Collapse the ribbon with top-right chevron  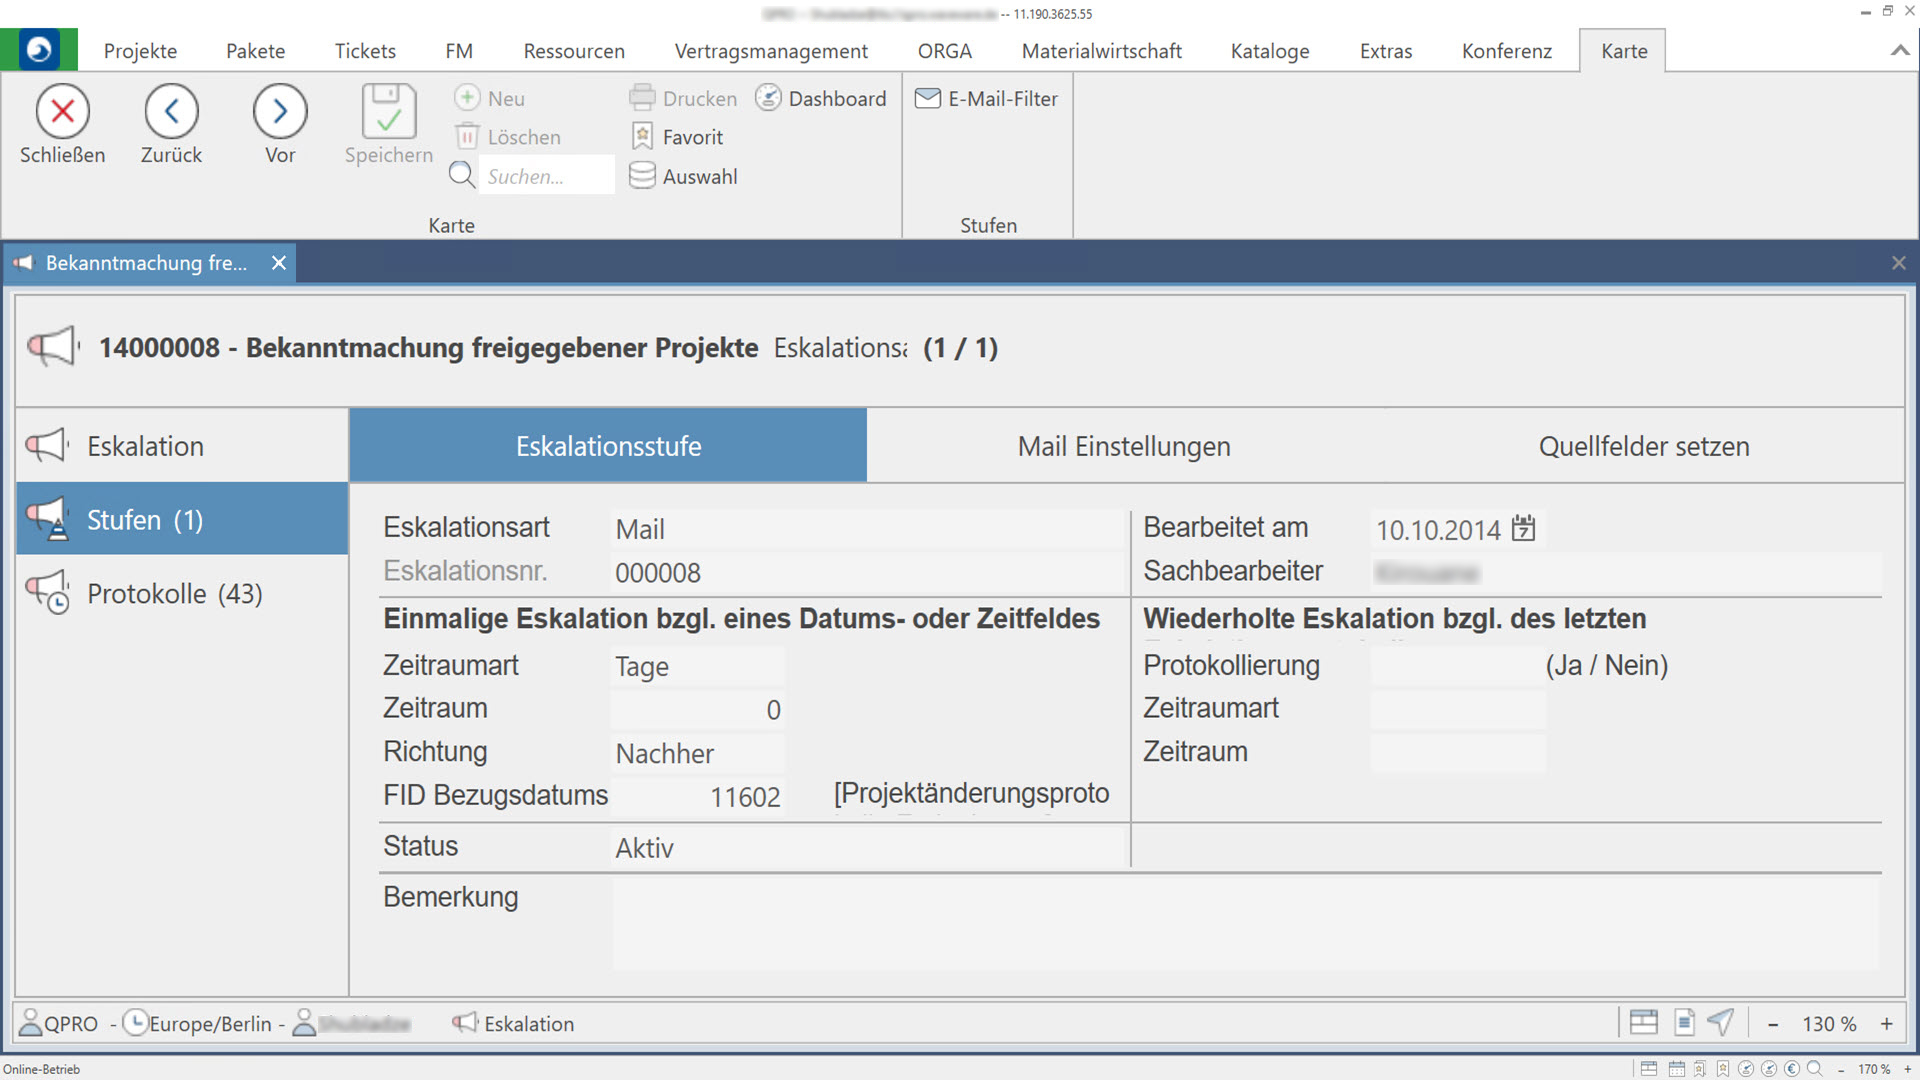pos(1899,51)
